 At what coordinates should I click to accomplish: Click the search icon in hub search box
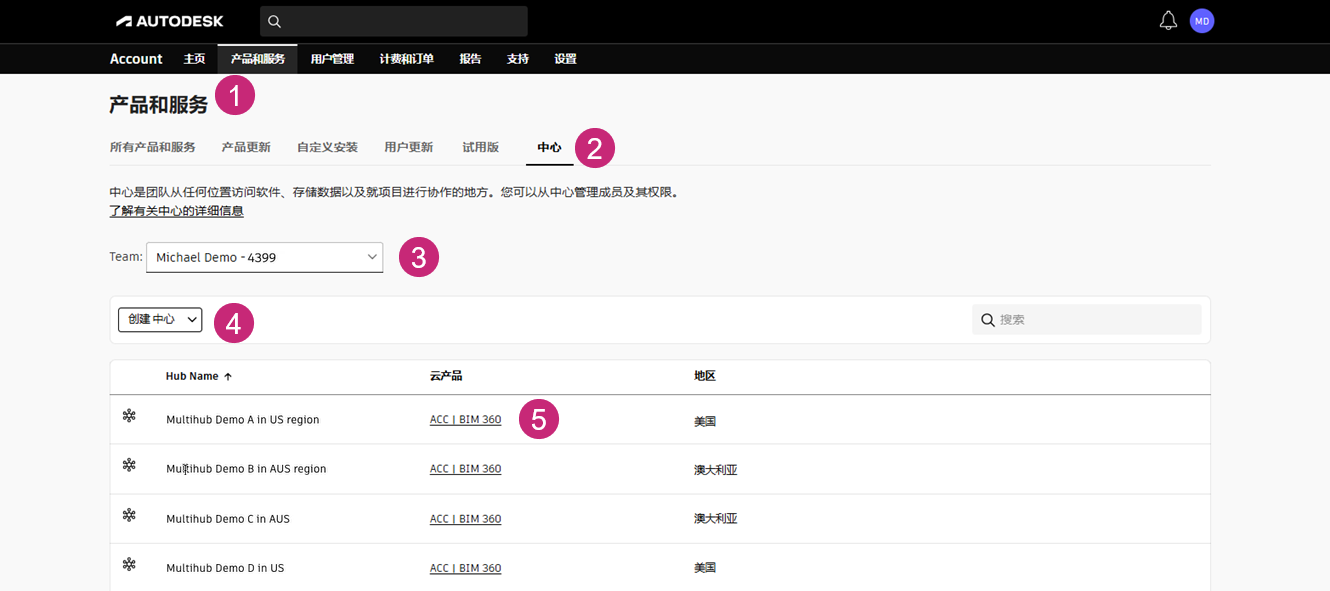coord(988,319)
